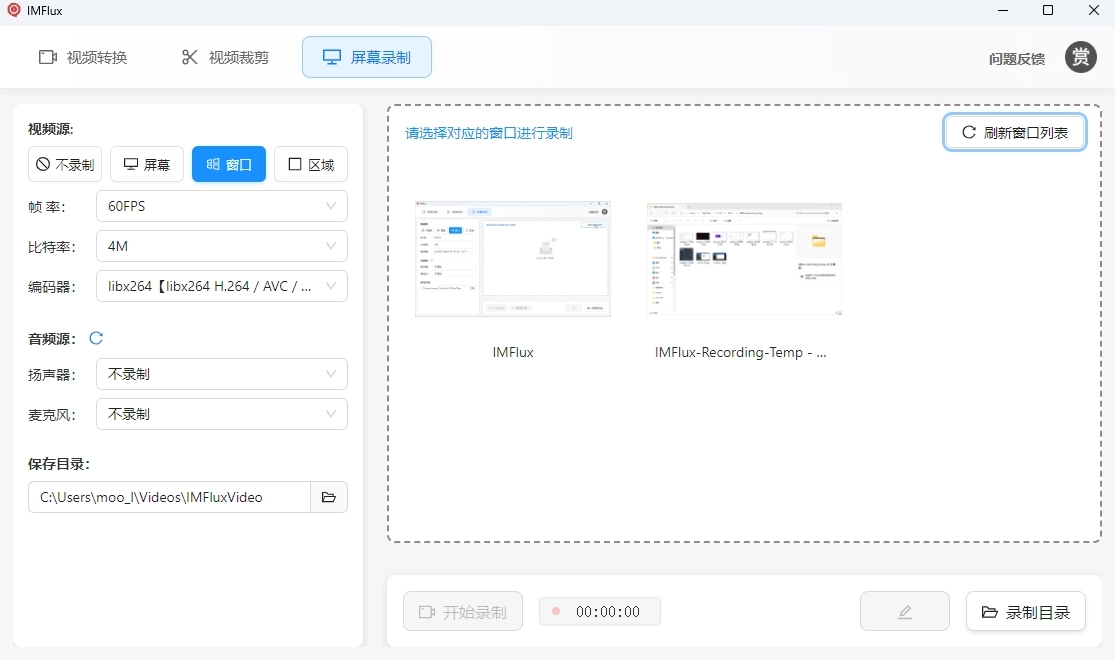Browse for save directory folder icon

point(329,497)
